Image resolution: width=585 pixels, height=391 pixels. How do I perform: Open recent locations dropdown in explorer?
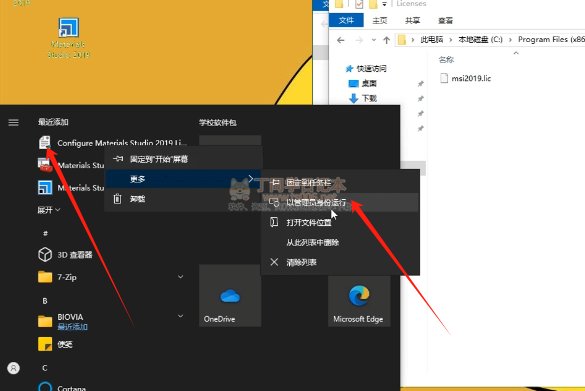pos(373,40)
